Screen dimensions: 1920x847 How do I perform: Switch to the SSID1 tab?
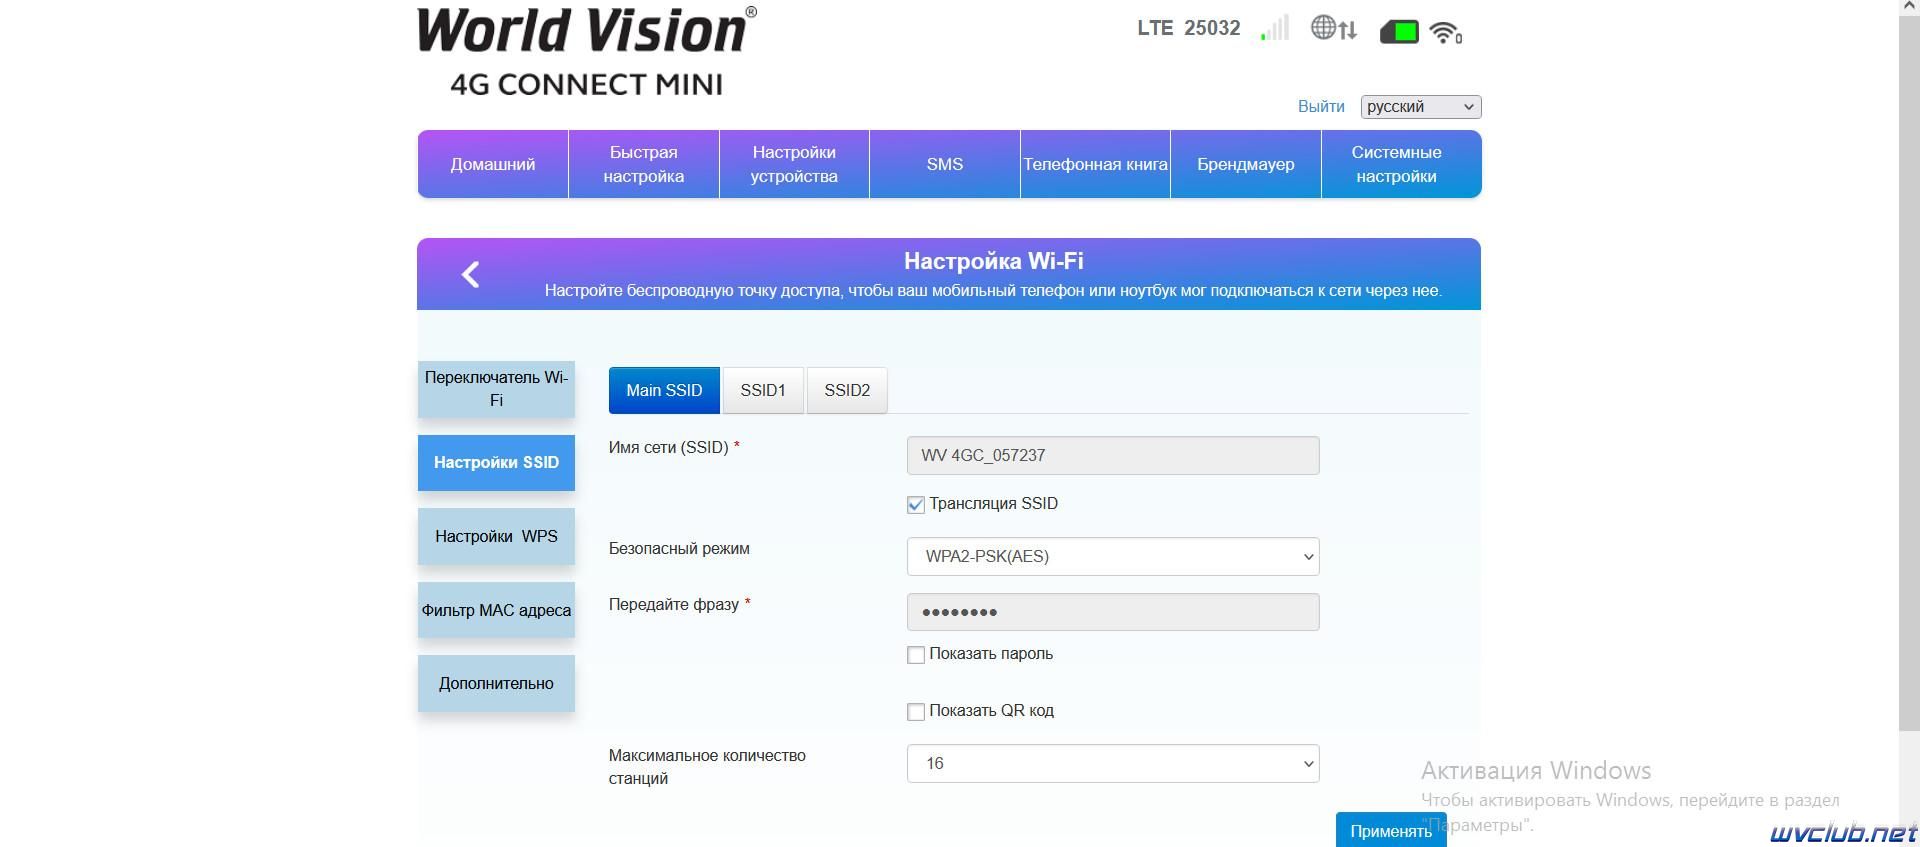tap(763, 391)
